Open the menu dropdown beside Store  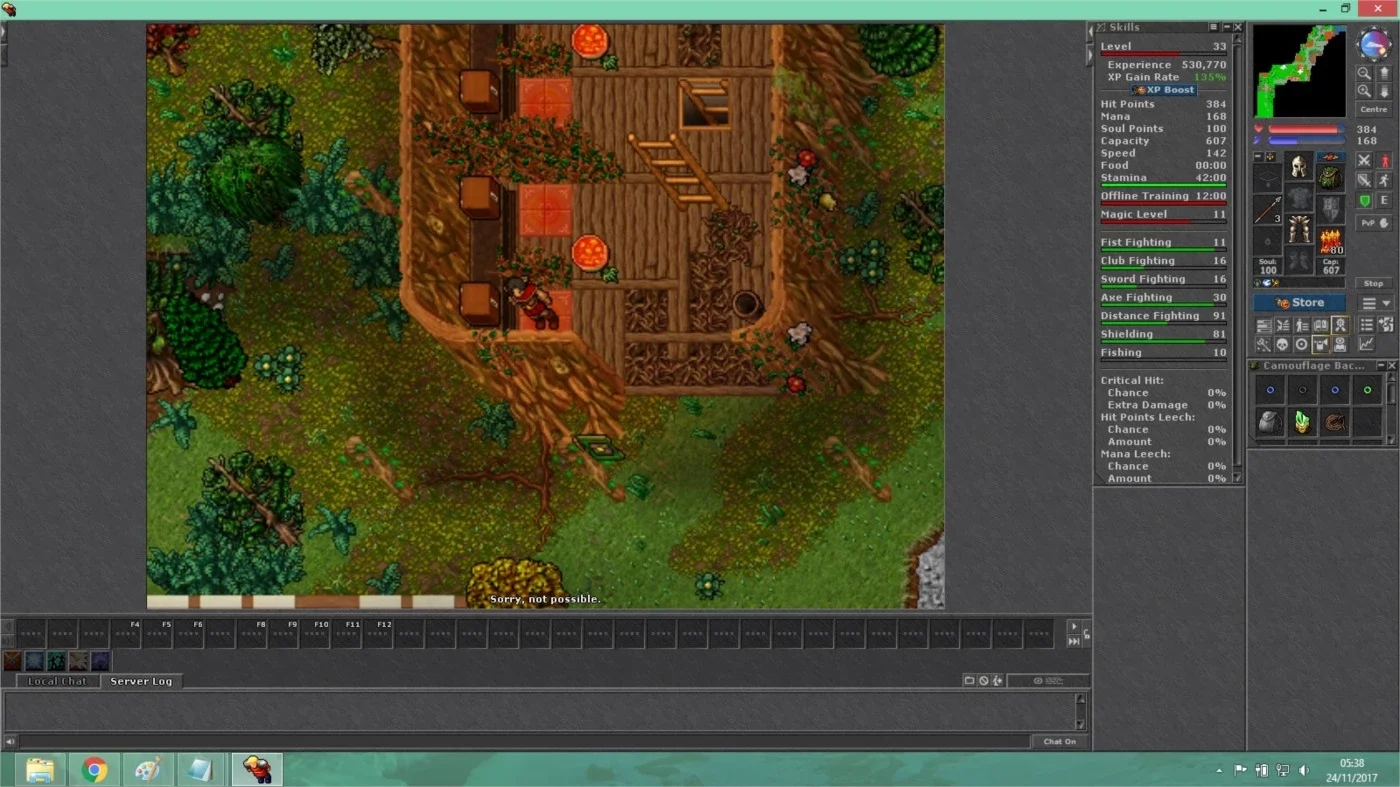[1376, 303]
